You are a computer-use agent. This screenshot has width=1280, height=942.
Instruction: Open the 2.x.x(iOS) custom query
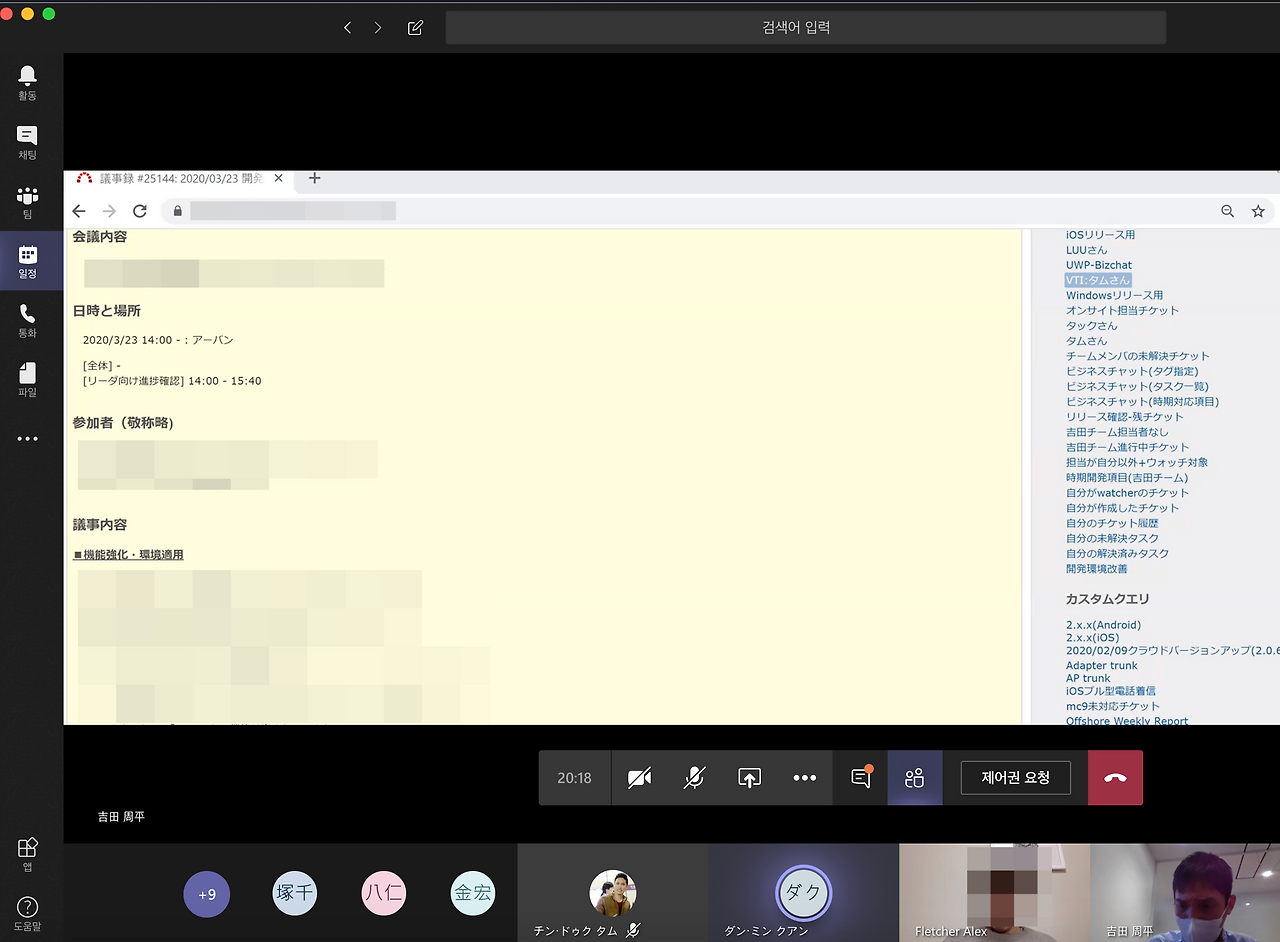tap(1092, 637)
